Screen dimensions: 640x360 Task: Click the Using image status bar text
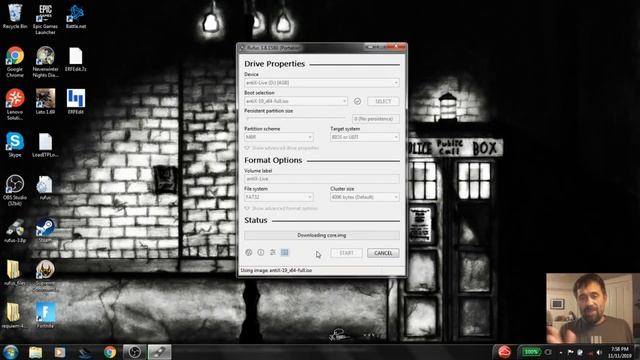[276, 270]
